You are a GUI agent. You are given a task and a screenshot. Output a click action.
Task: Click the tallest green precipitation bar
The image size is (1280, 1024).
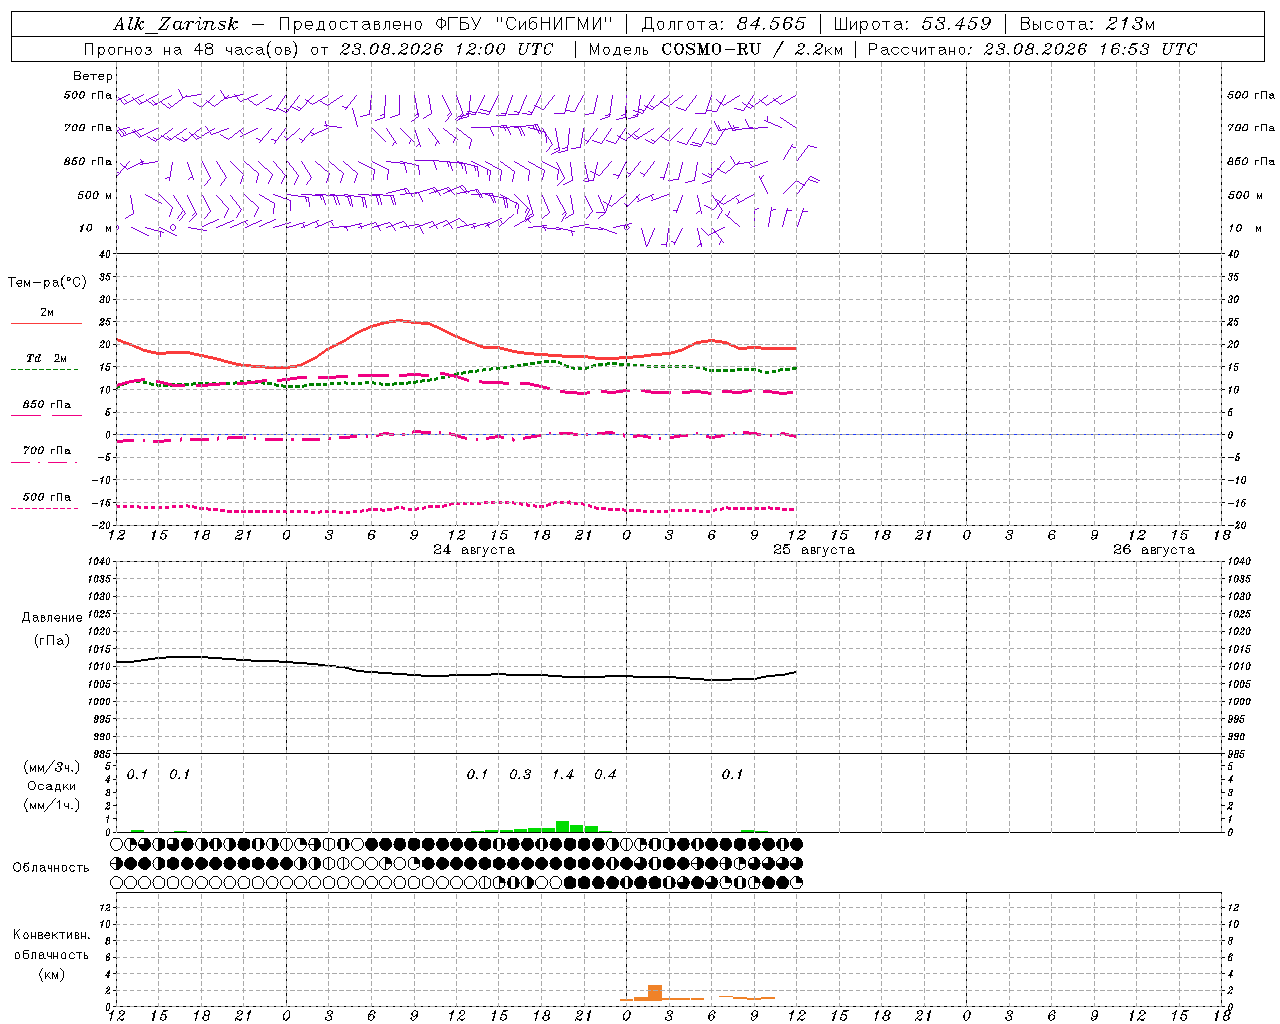pos(562,826)
